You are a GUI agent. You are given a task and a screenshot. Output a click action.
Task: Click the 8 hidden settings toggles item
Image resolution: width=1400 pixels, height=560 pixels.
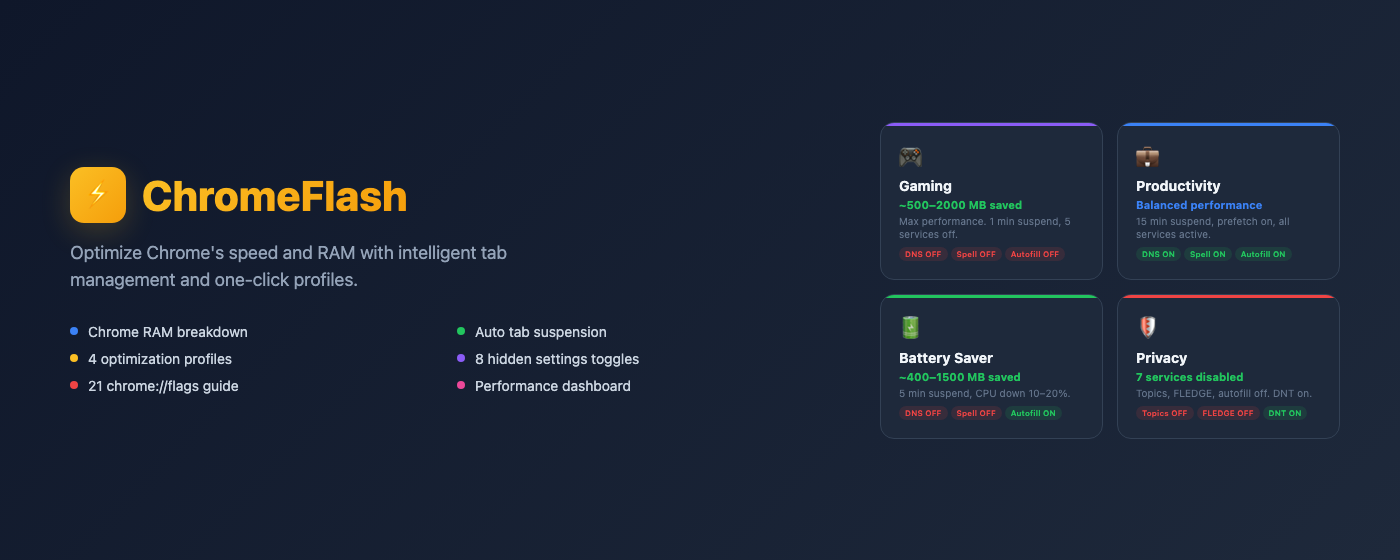point(557,359)
